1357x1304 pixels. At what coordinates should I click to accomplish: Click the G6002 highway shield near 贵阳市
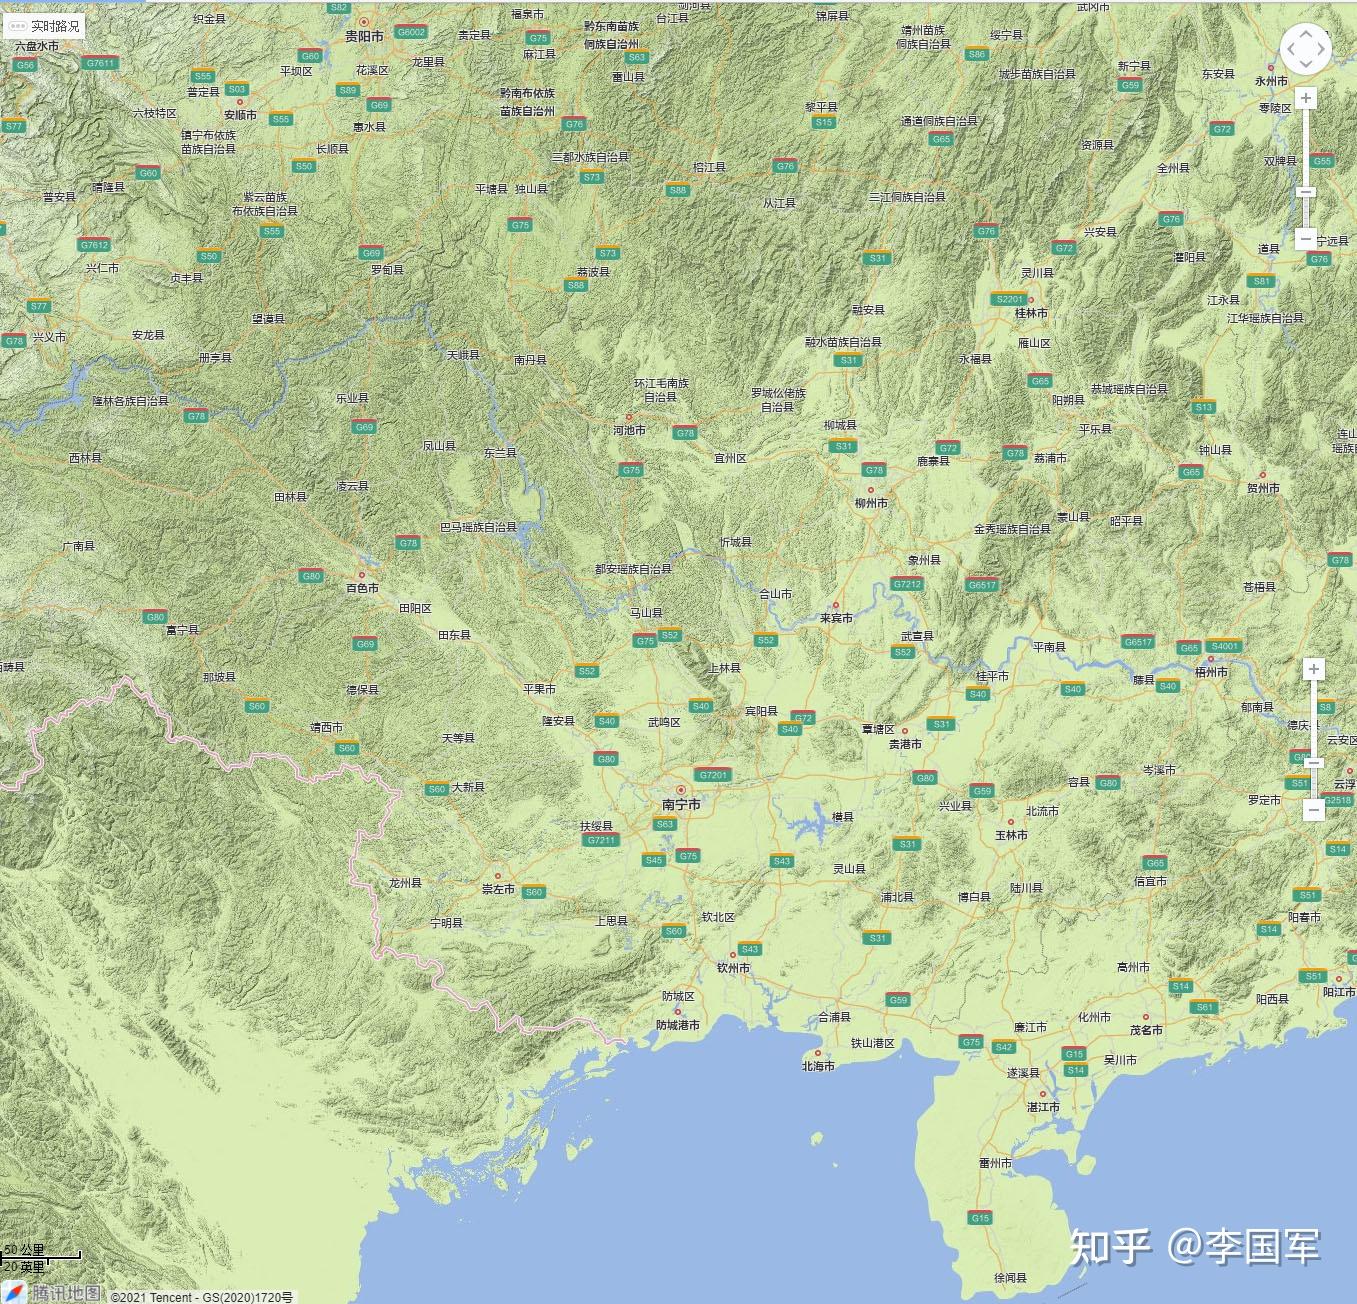(x=411, y=32)
